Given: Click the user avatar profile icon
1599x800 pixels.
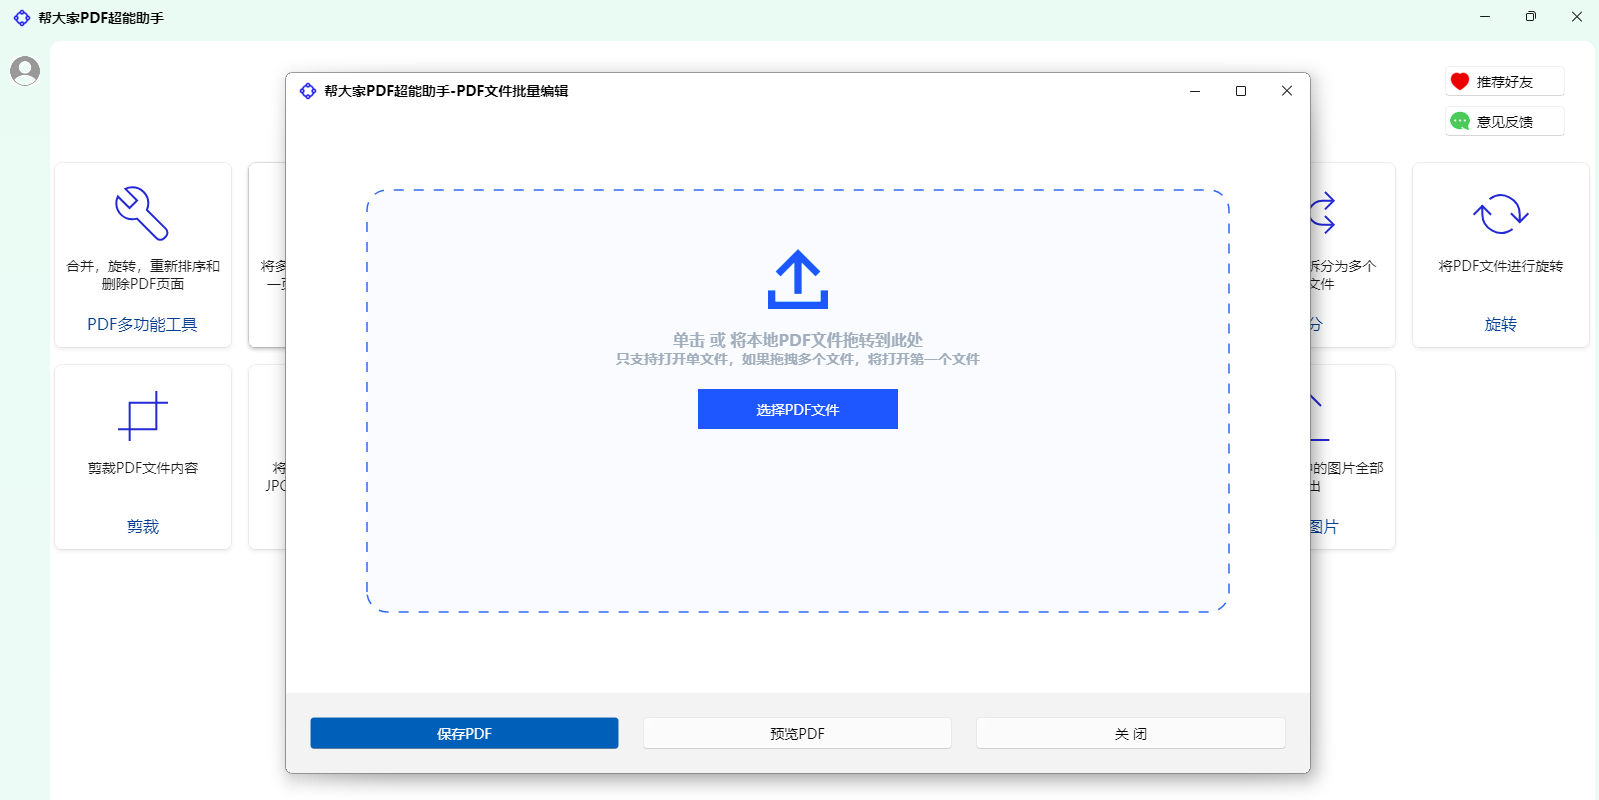Looking at the screenshot, I should [x=25, y=70].
